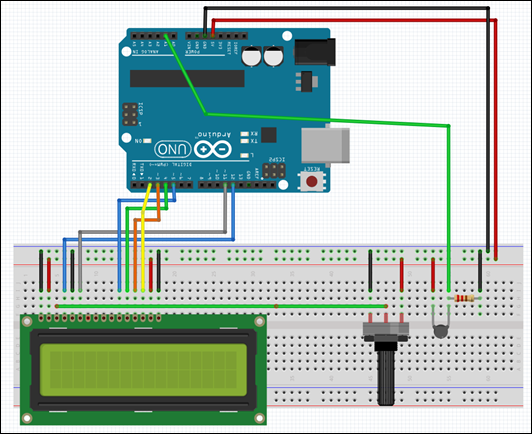
Task: Click the red reset button on the Arduino
Action: click(x=312, y=181)
